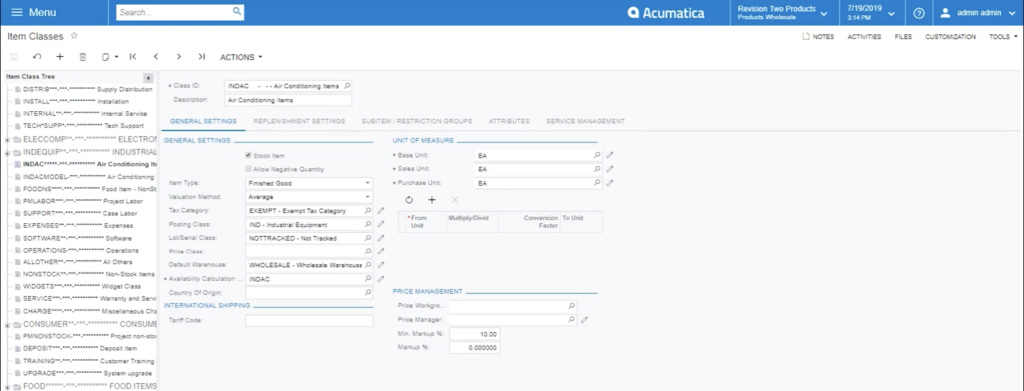Viewport: 1024px width, 391px height.
Task: Open the admin admin user menu
Action: coord(978,12)
